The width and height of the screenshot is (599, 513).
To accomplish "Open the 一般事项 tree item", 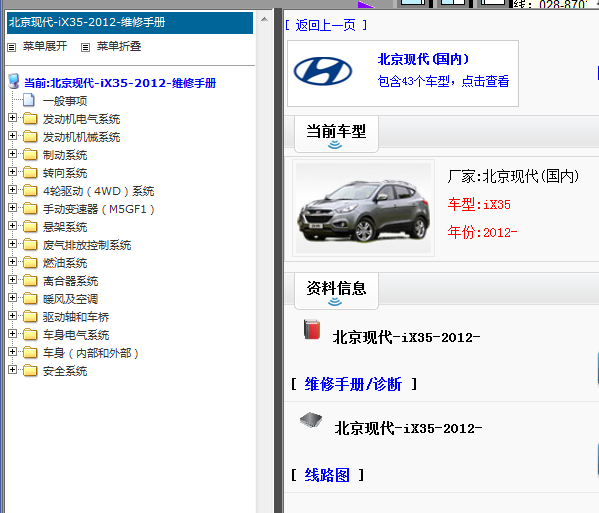I will point(65,101).
